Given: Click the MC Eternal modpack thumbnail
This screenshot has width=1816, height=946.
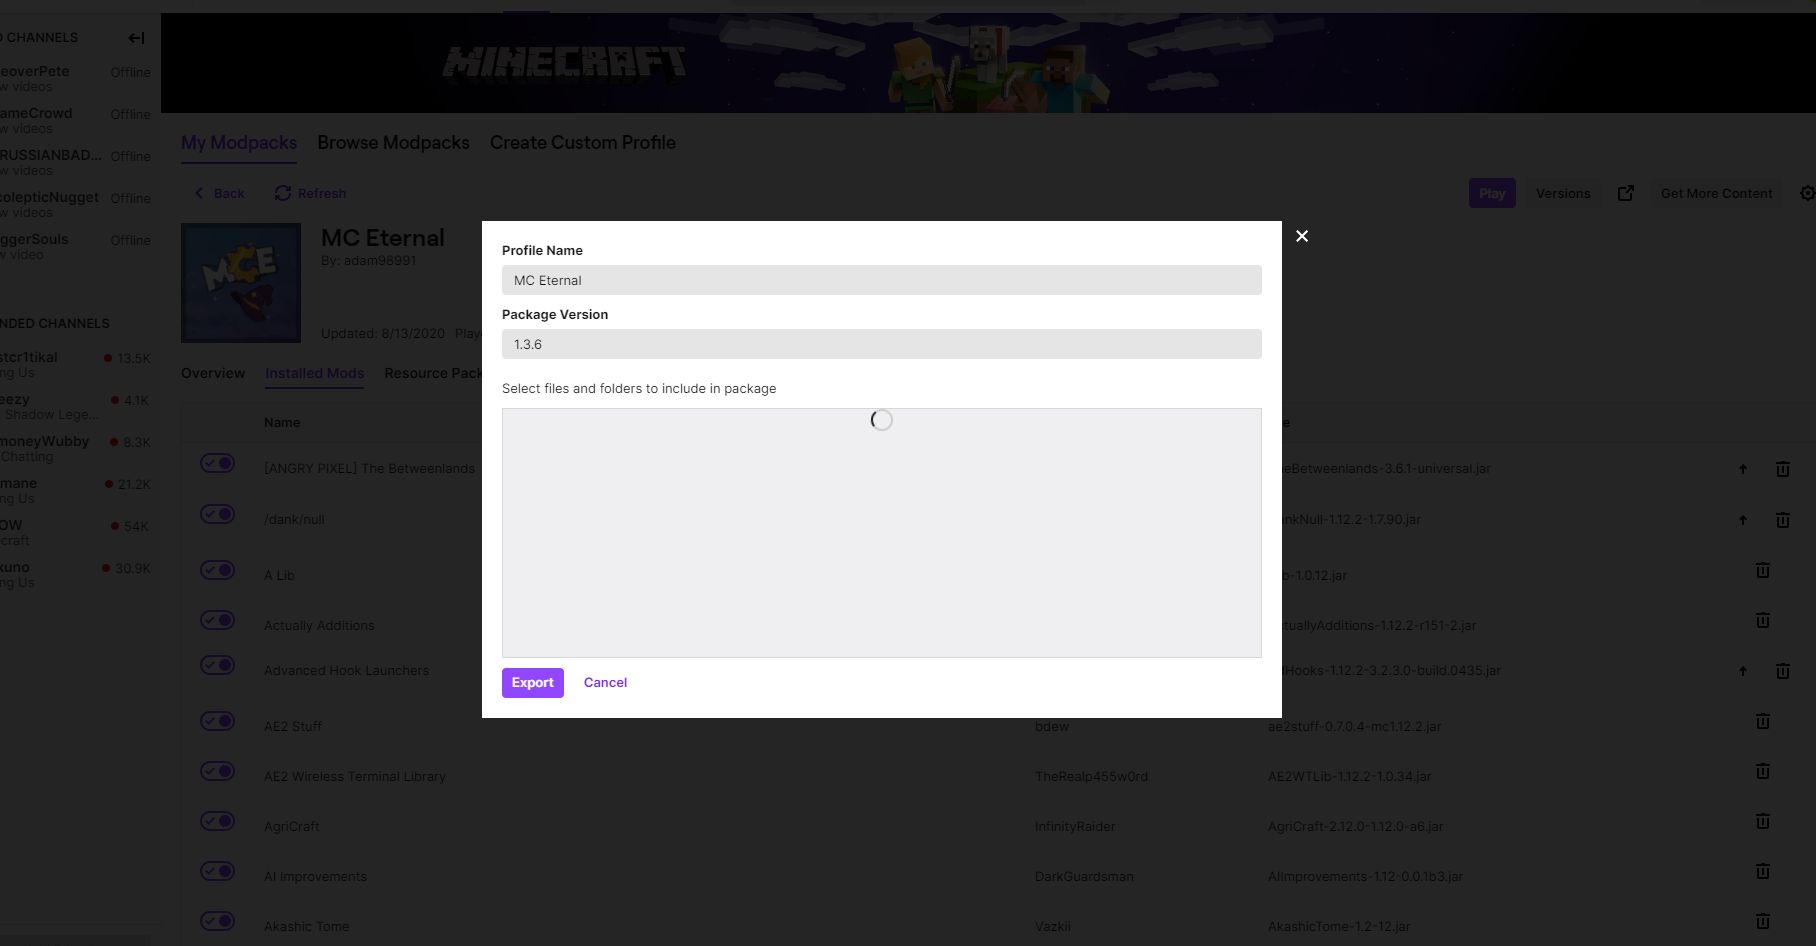Looking at the screenshot, I should click(240, 282).
